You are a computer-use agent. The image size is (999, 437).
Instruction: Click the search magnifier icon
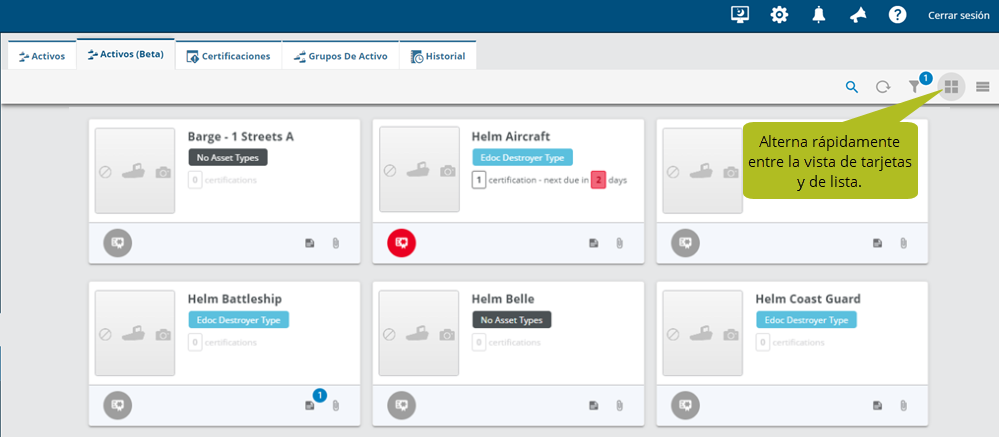click(x=852, y=87)
